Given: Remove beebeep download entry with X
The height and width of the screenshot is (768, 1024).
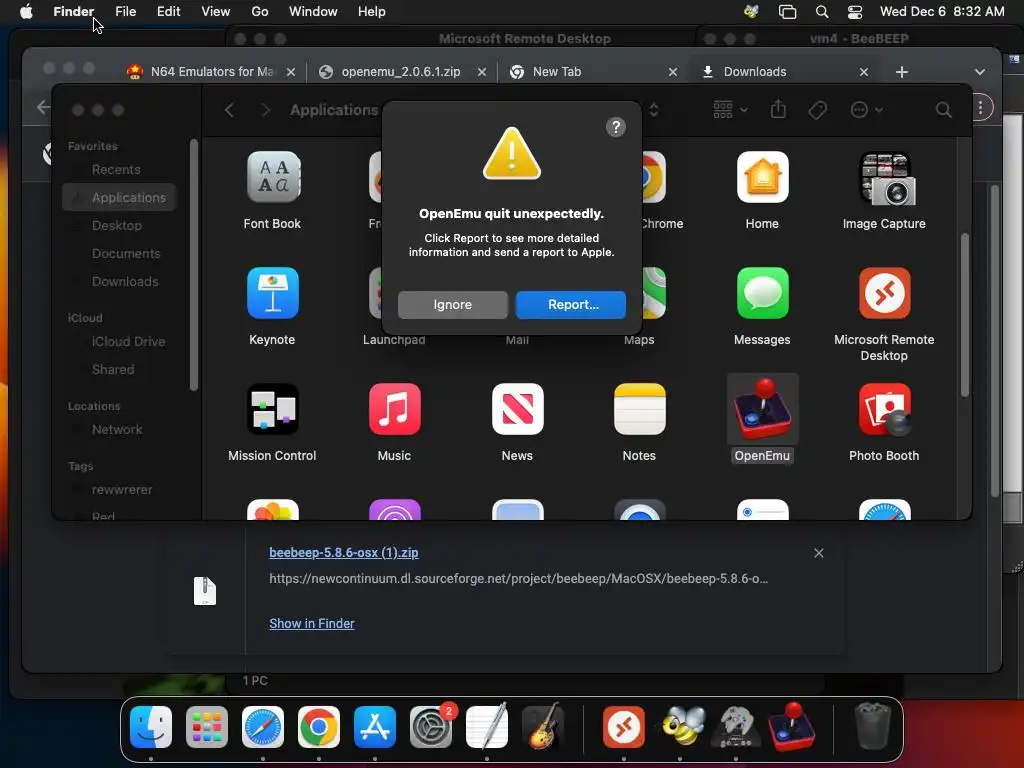Looking at the screenshot, I should point(819,553).
